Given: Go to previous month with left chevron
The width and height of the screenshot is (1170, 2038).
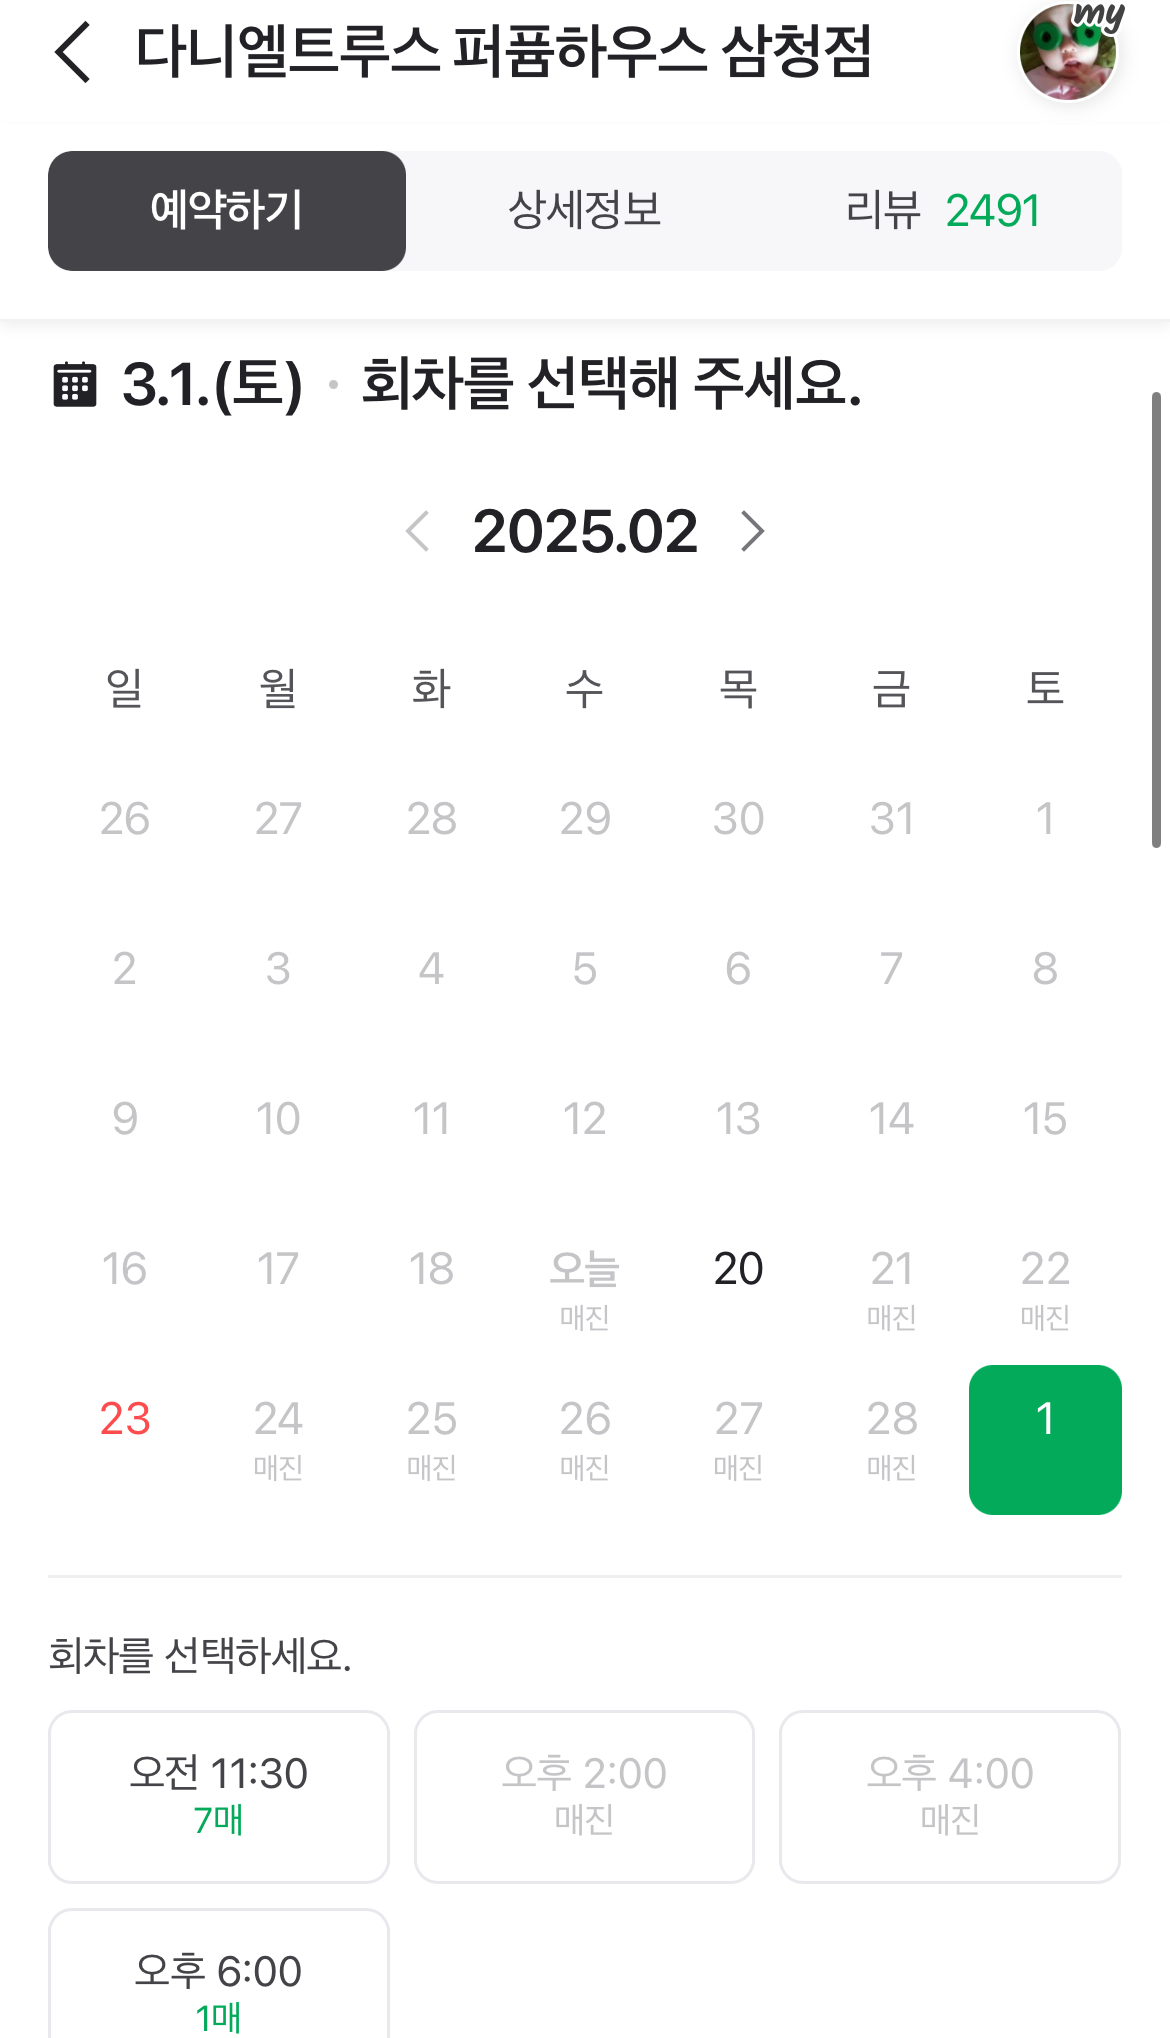Looking at the screenshot, I should (418, 531).
